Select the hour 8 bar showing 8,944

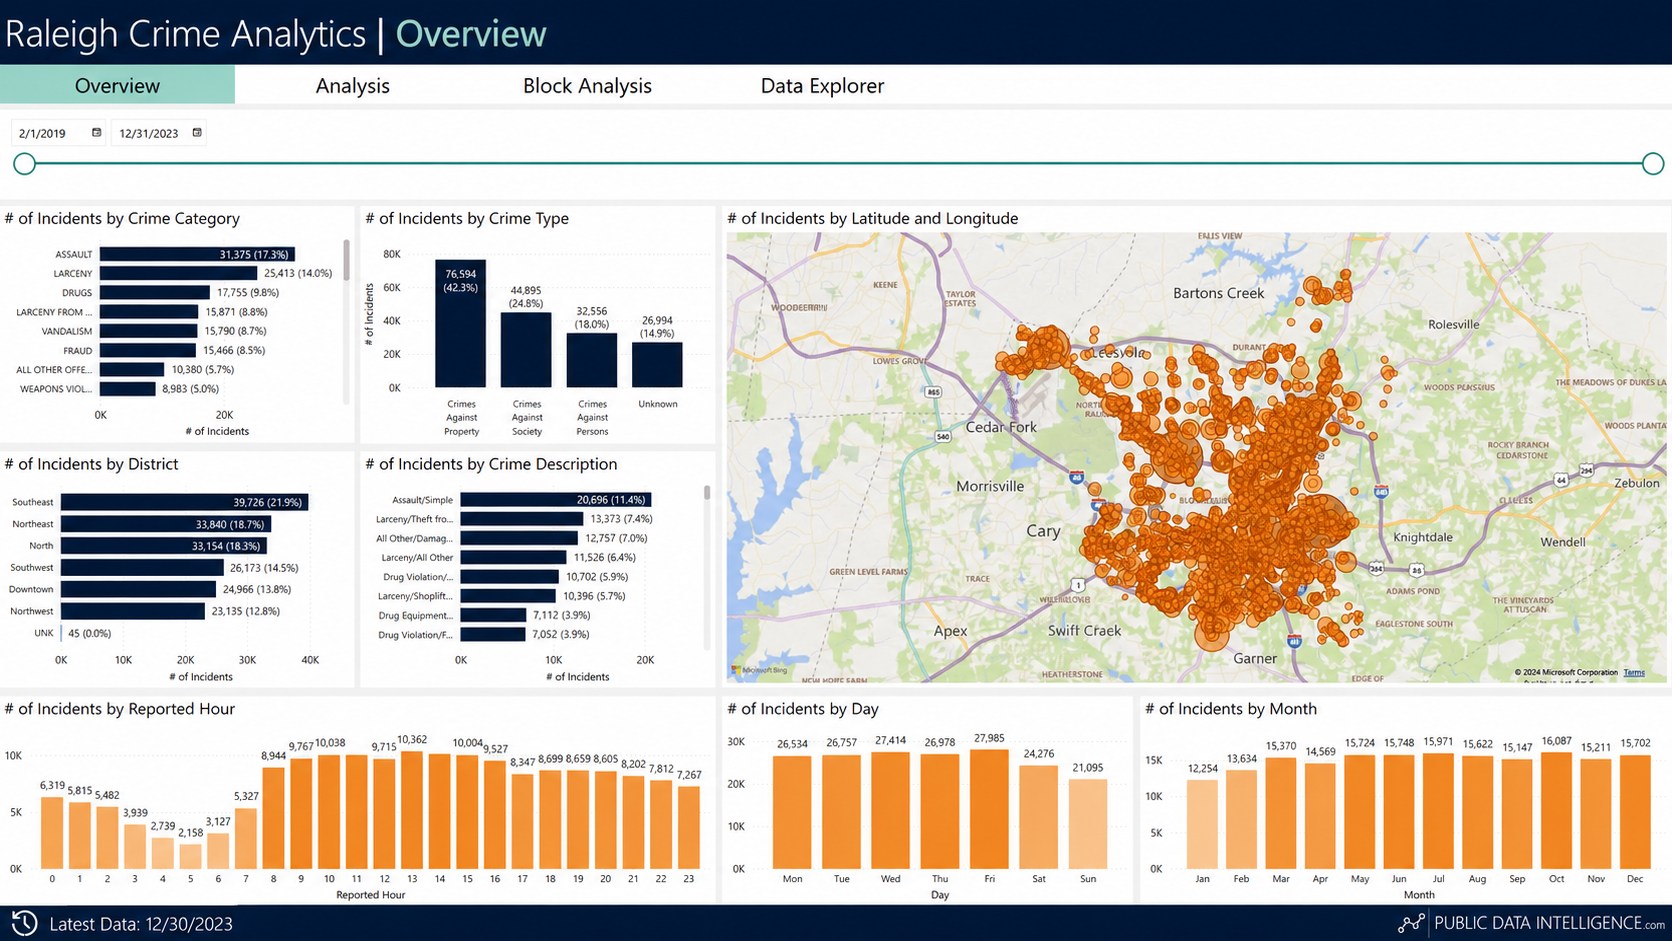[x=273, y=817]
